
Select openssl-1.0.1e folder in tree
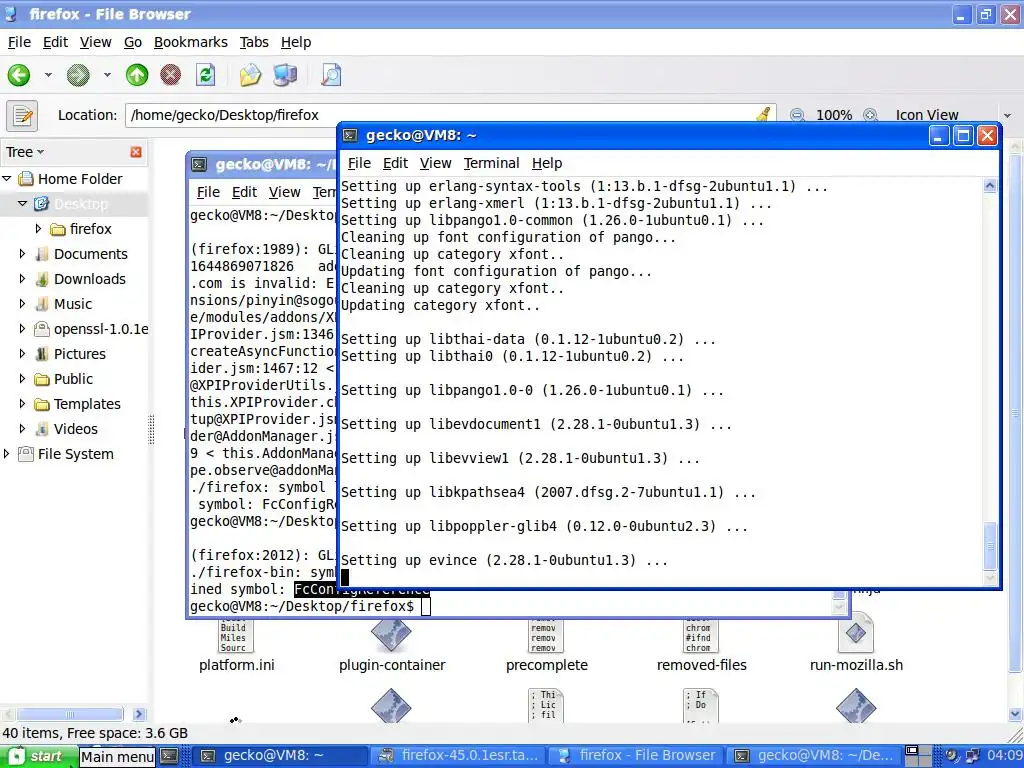101,329
